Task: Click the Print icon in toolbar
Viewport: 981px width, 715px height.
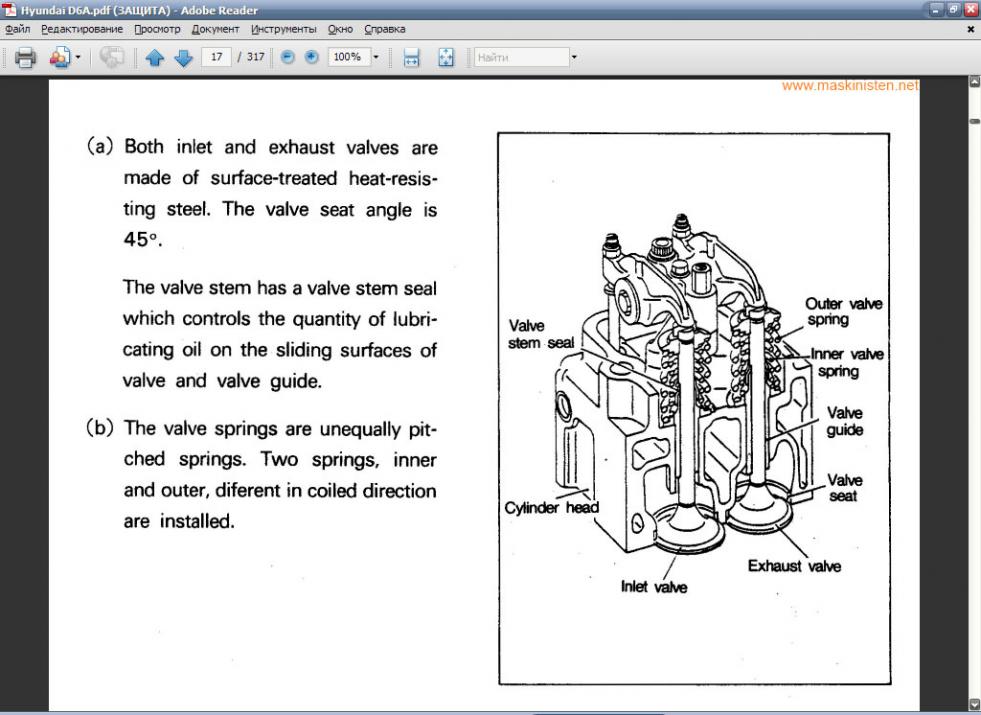Action: (25, 58)
